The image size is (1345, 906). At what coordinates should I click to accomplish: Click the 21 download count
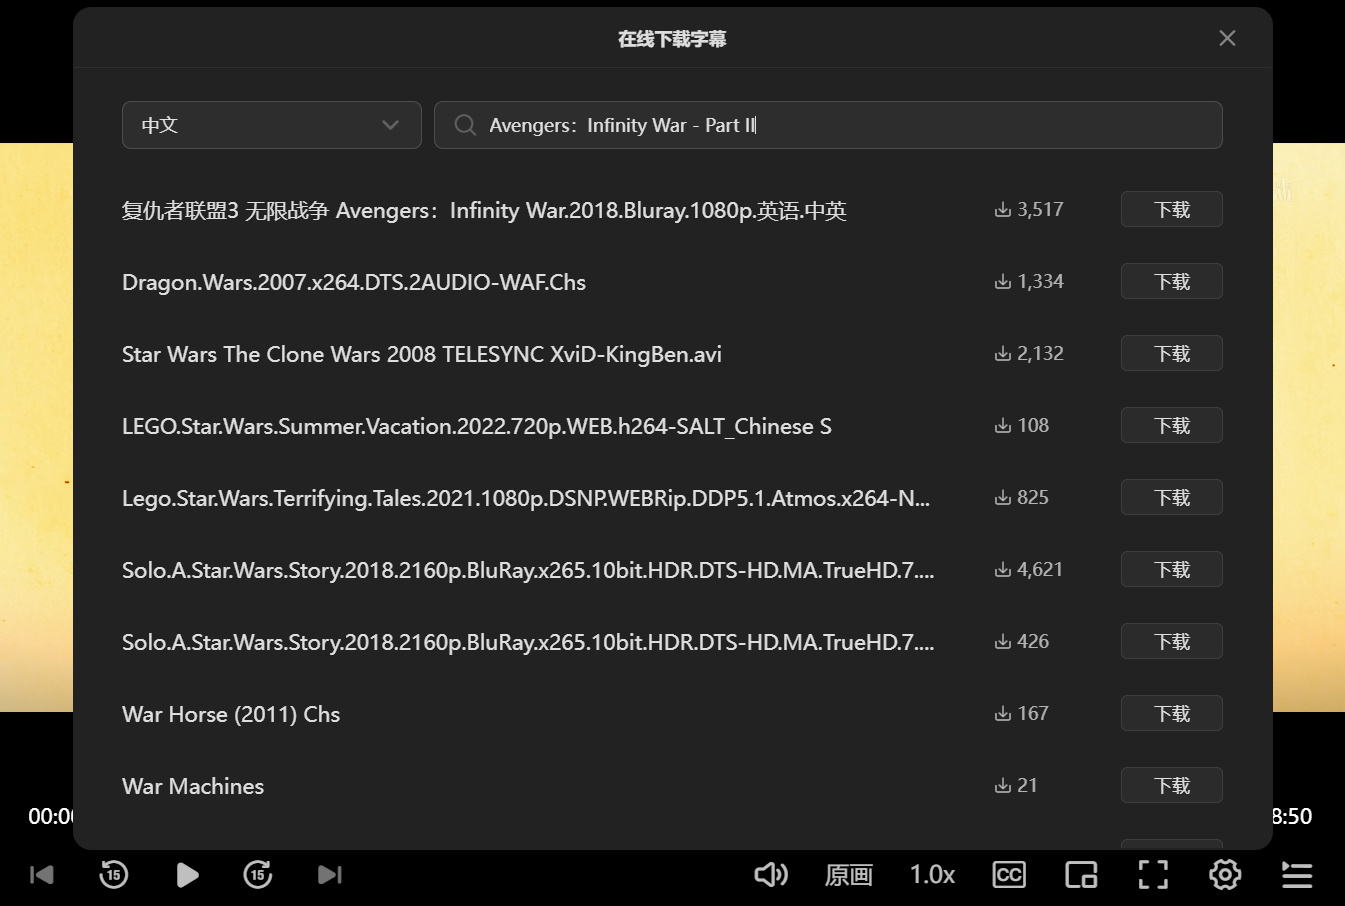coord(1016,785)
